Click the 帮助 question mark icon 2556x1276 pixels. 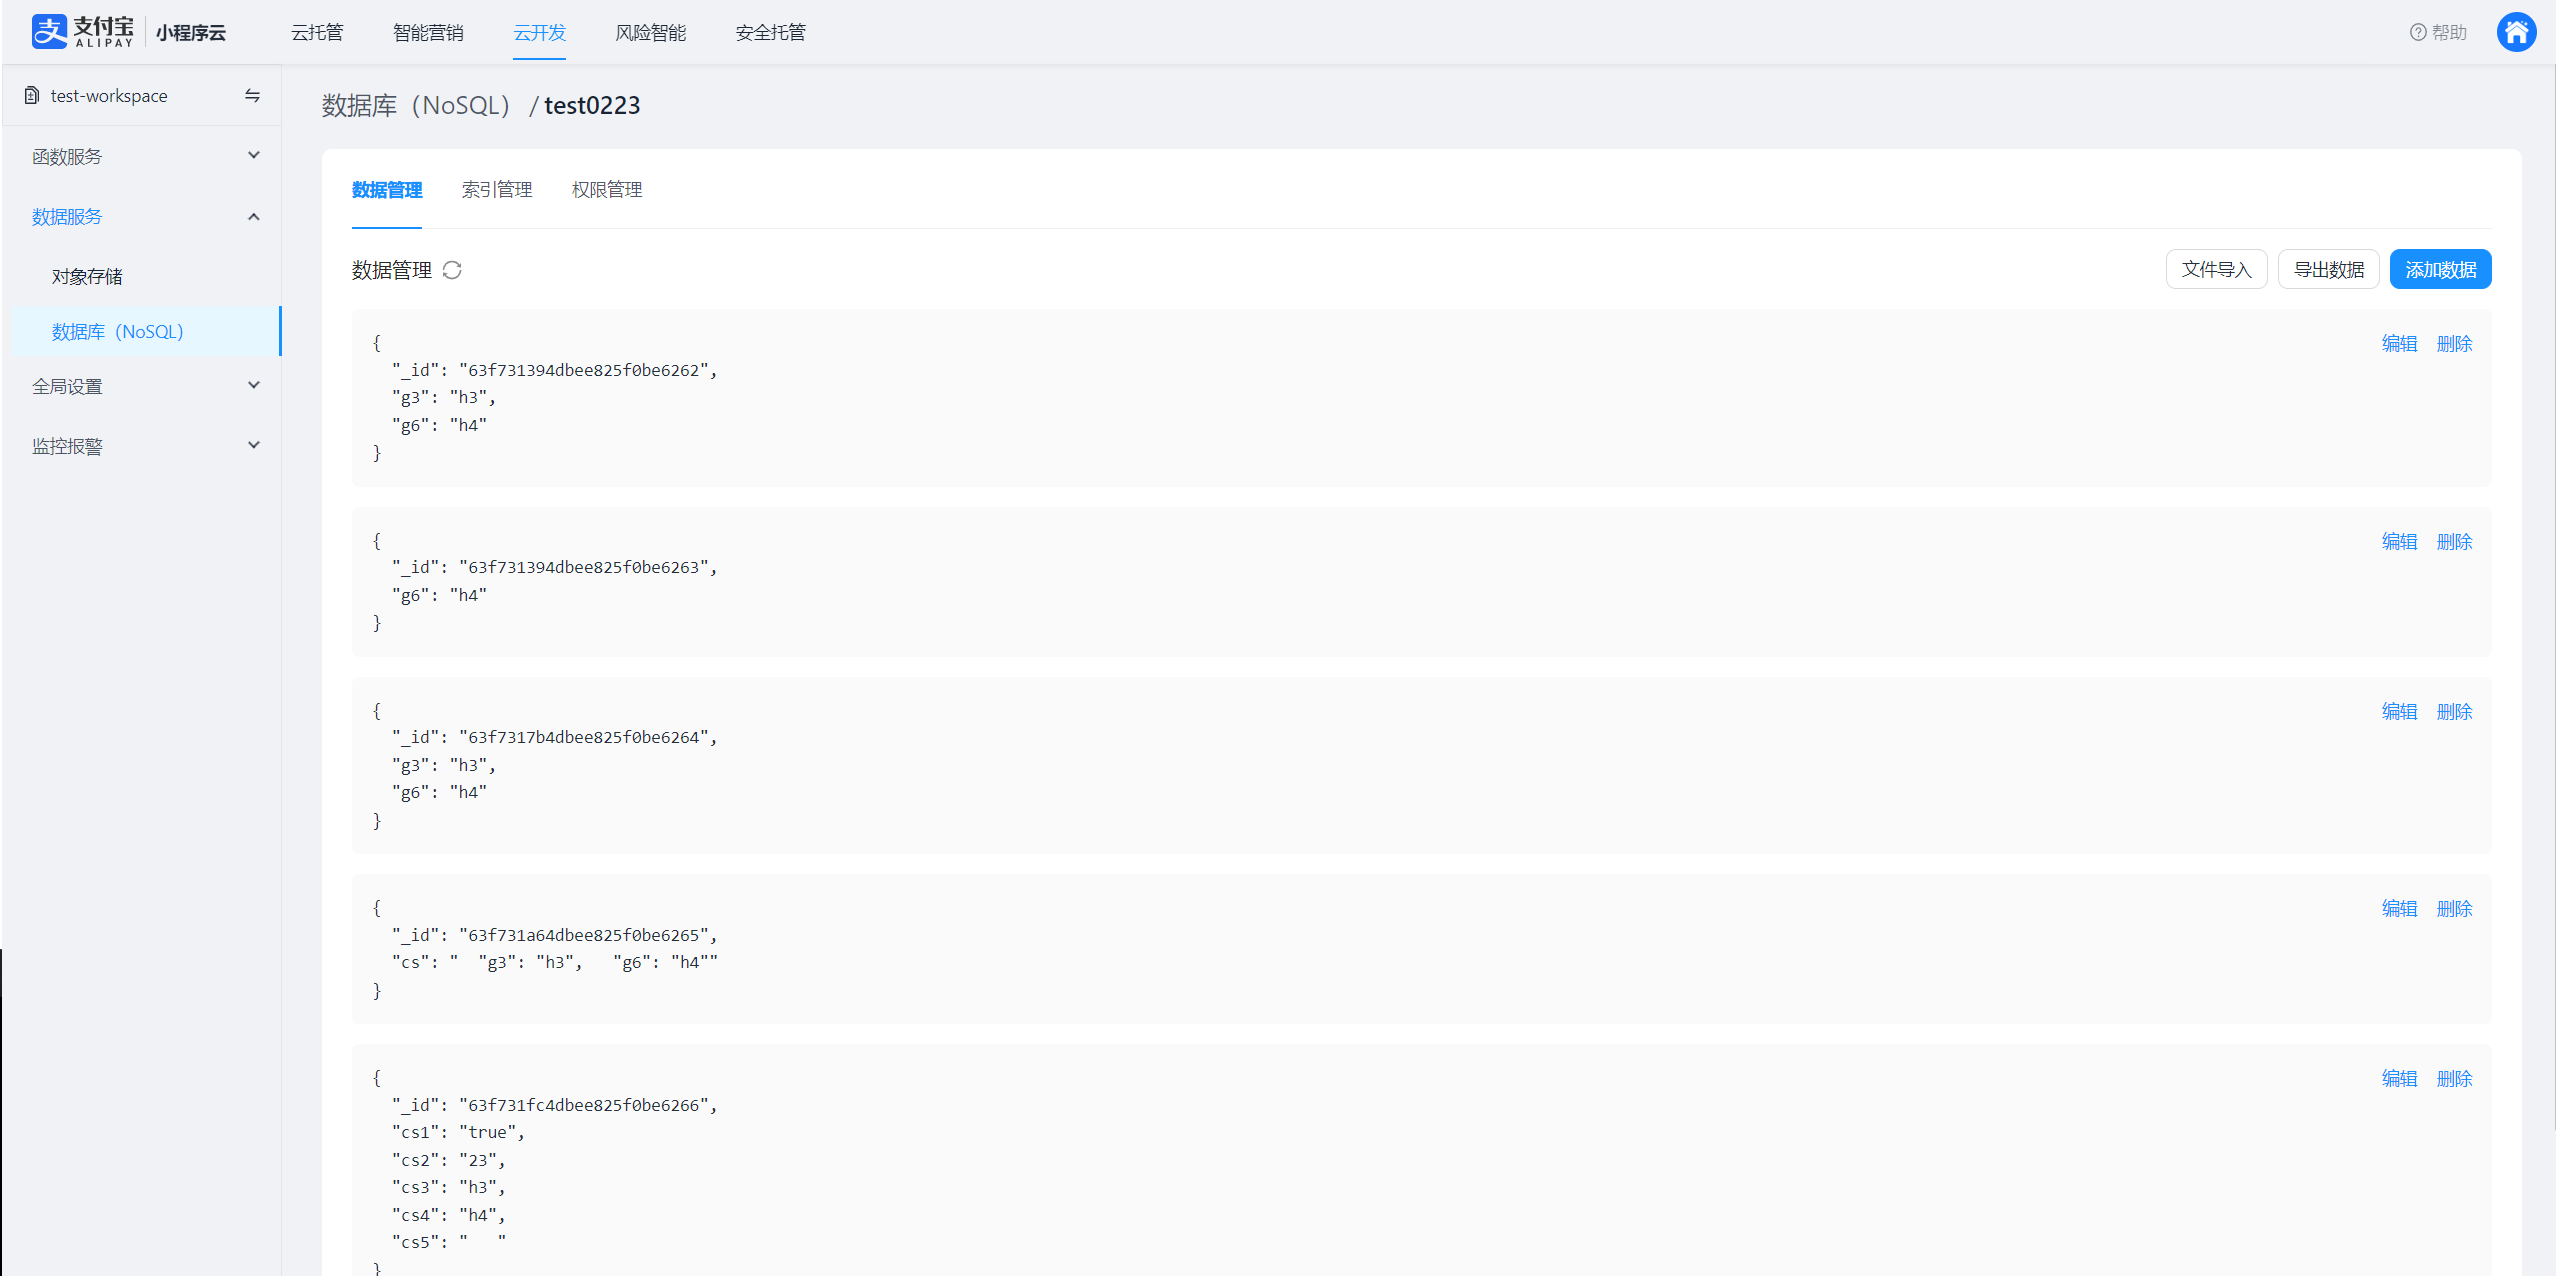pyautogui.click(x=2417, y=32)
